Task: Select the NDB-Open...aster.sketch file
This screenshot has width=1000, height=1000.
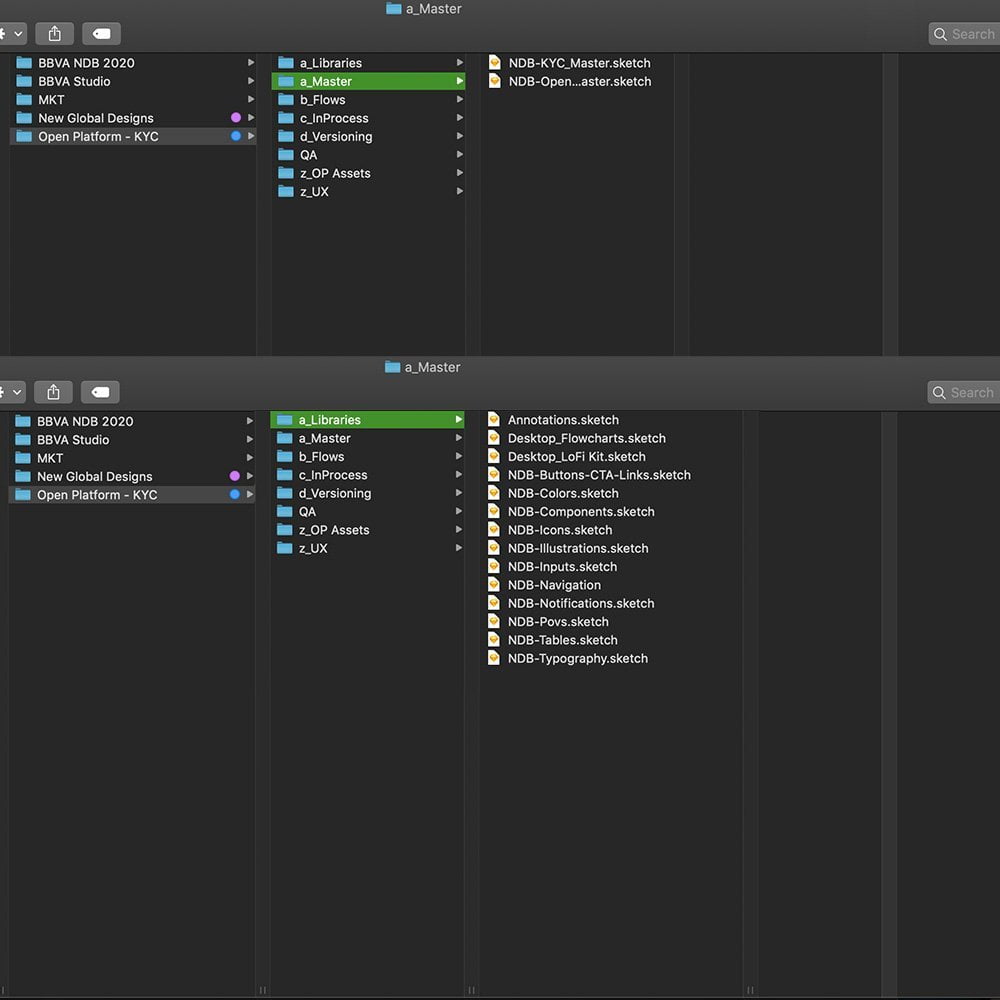Action: click(x=579, y=82)
